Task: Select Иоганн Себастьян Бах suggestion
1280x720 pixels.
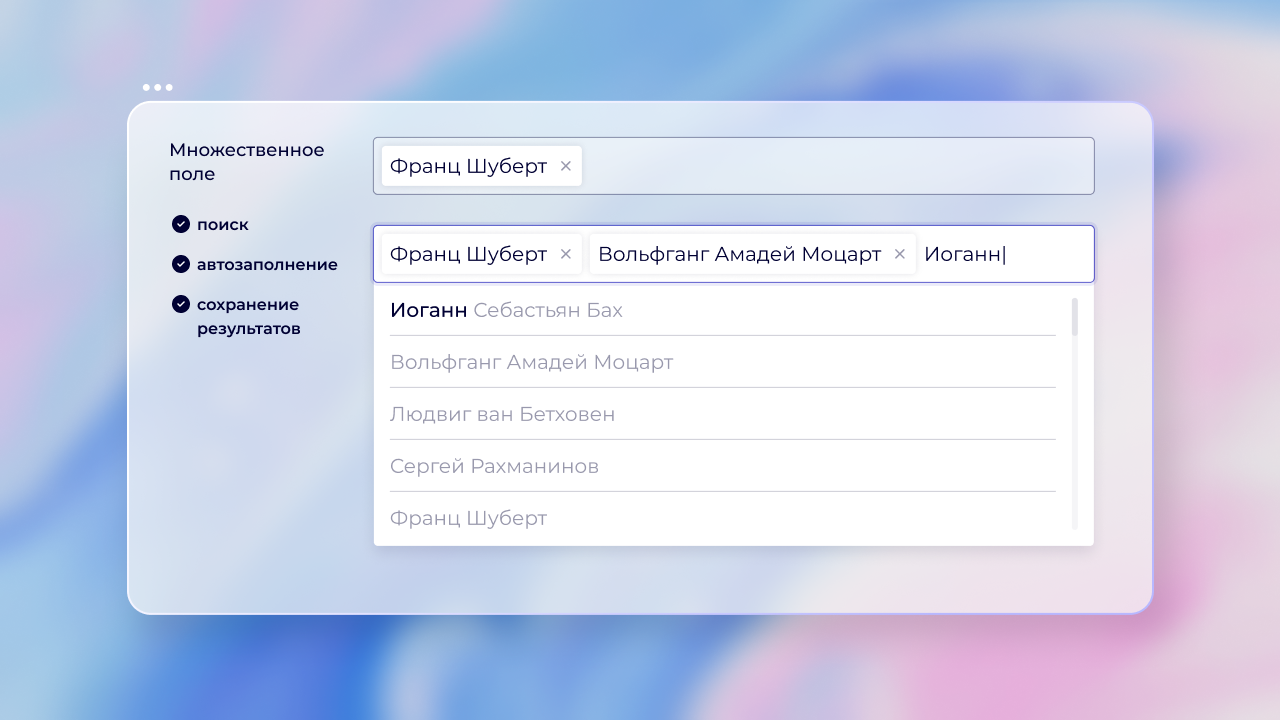Action: (723, 310)
